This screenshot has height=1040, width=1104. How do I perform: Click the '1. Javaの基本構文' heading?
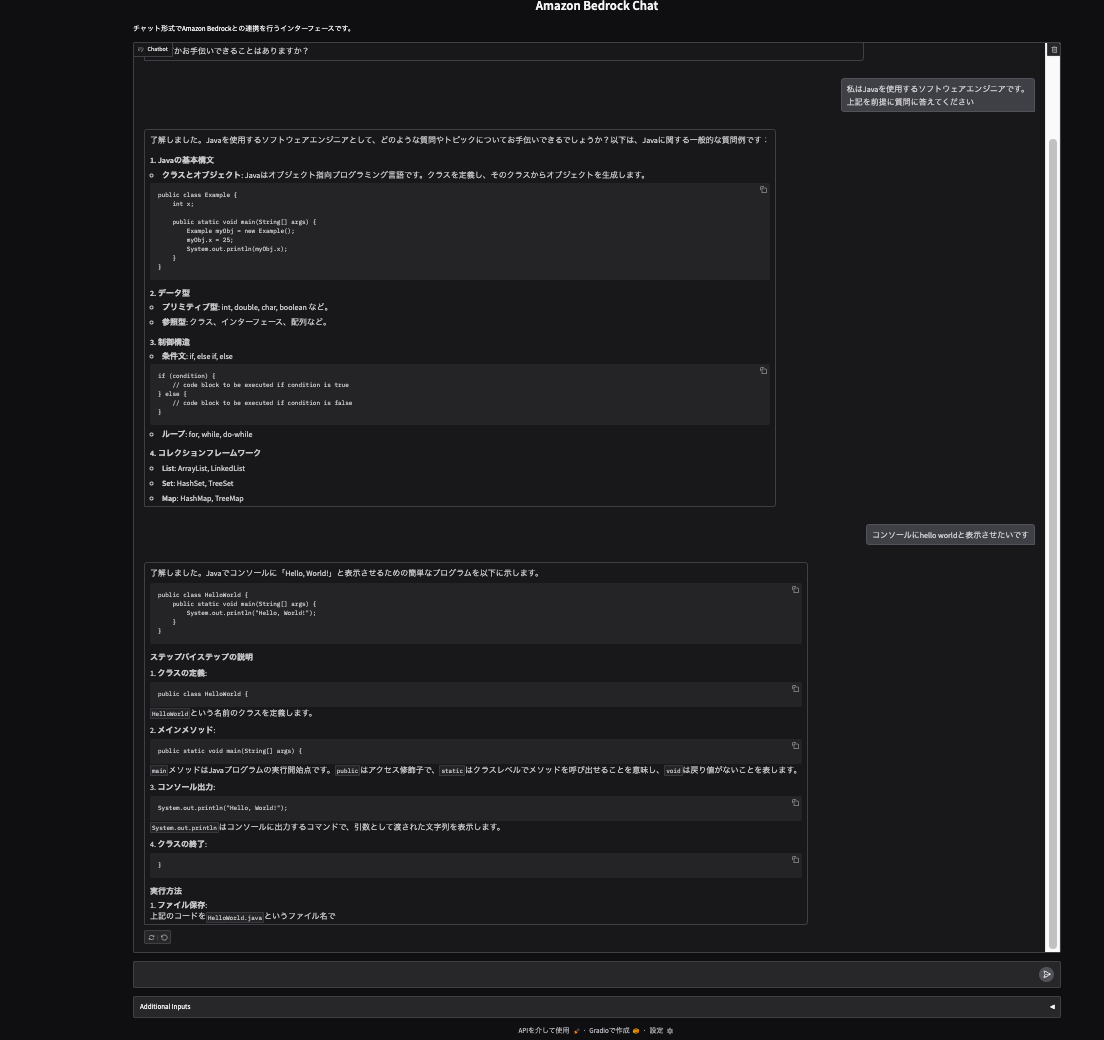[182, 161]
